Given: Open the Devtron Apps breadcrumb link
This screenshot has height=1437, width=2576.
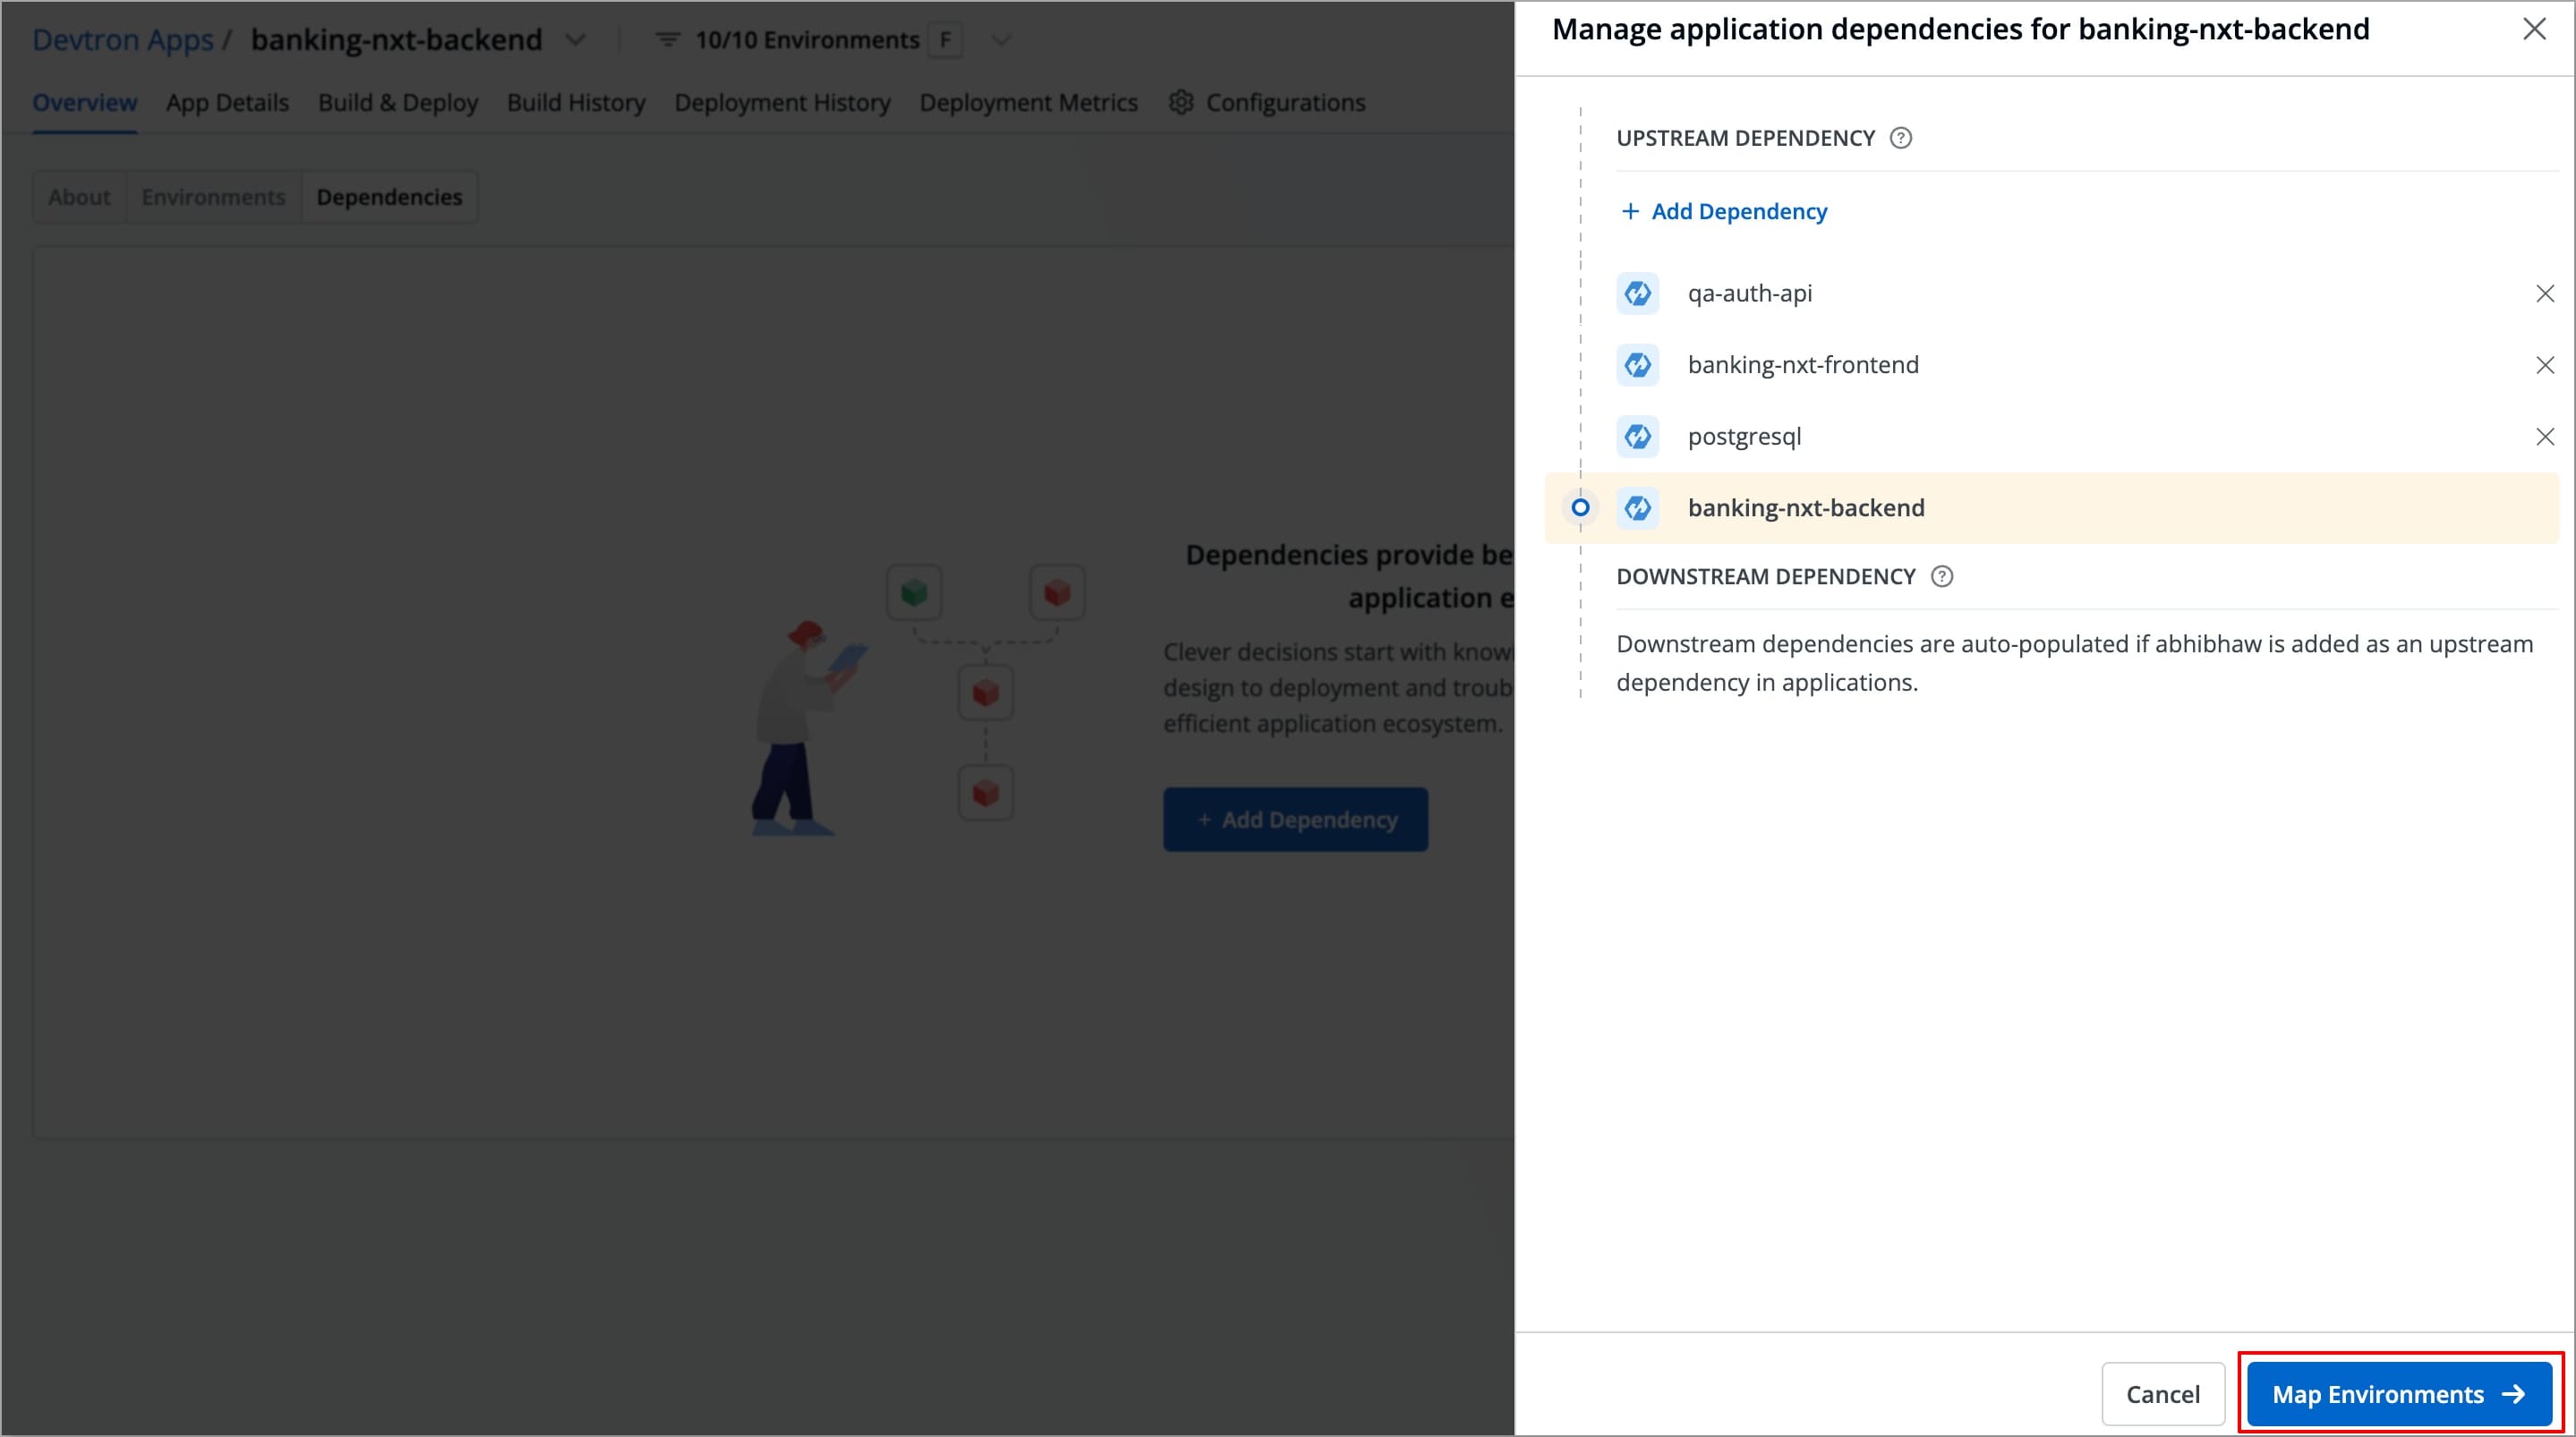Looking at the screenshot, I should tap(123, 39).
